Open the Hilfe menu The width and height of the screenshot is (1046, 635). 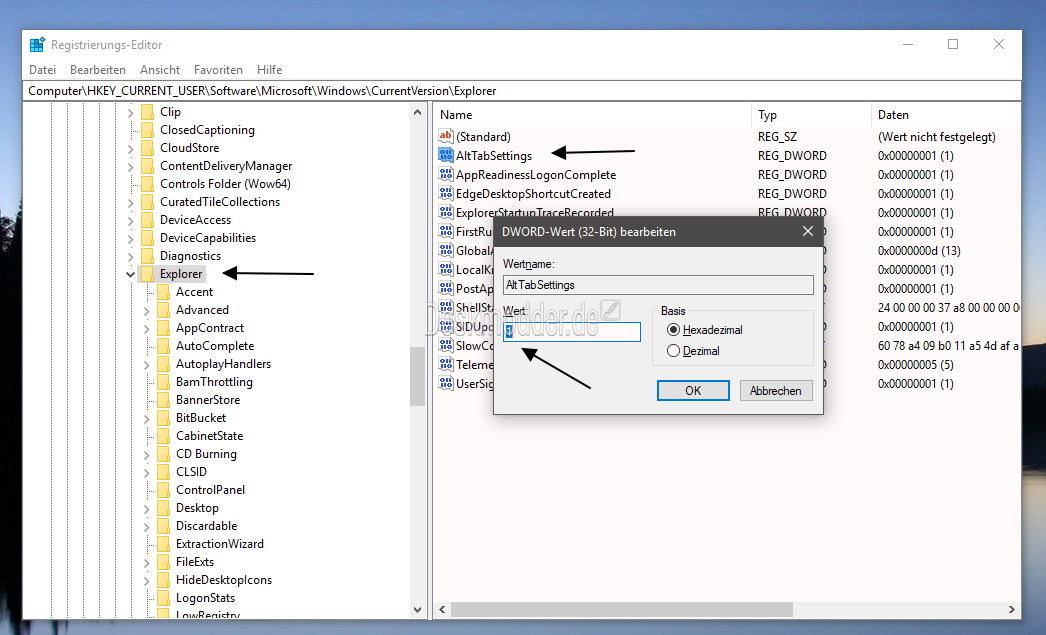pos(270,69)
